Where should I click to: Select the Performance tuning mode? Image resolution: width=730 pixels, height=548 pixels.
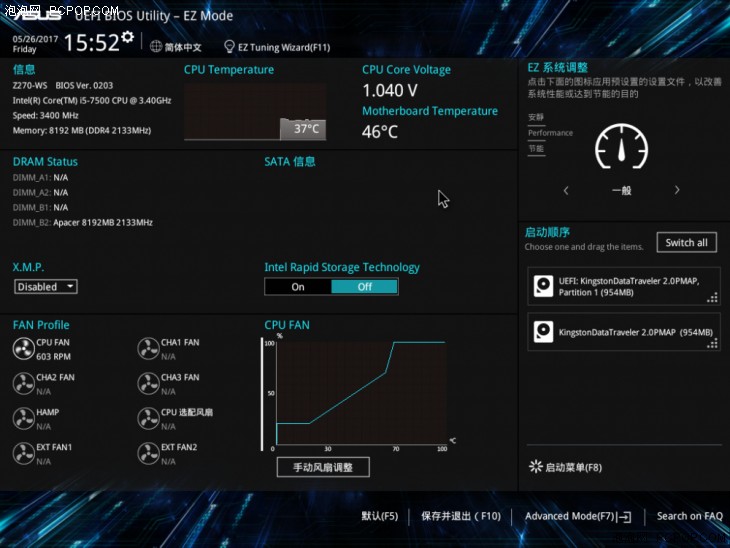tap(550, 133)
